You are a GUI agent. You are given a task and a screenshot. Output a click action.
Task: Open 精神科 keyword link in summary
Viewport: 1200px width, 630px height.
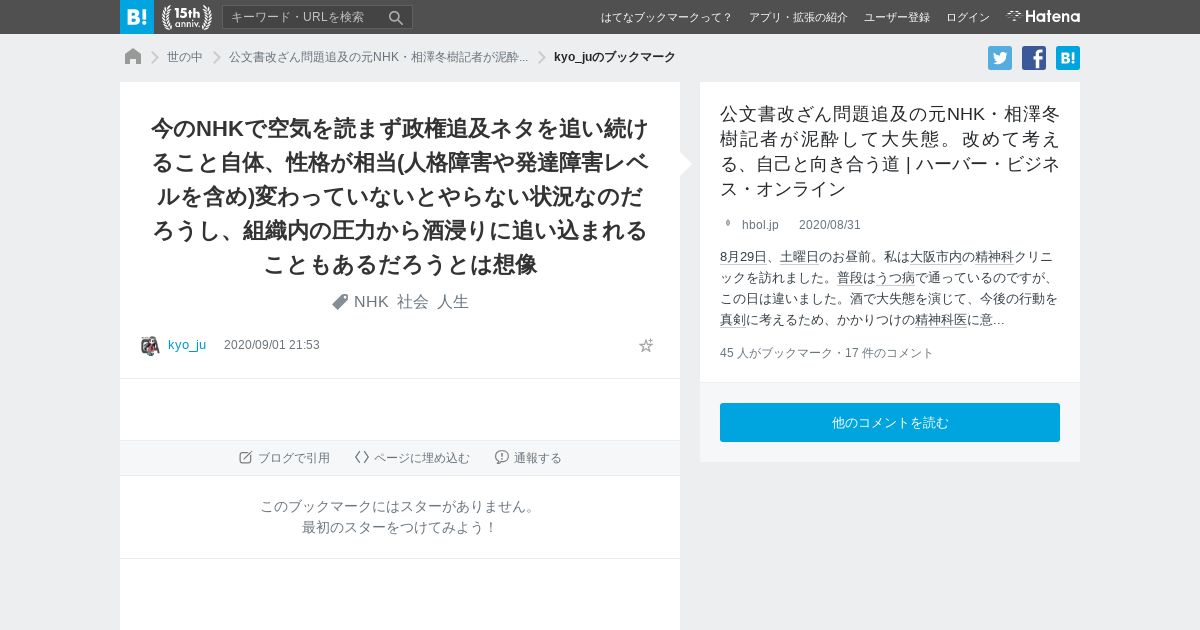click(x=994, y=257)
